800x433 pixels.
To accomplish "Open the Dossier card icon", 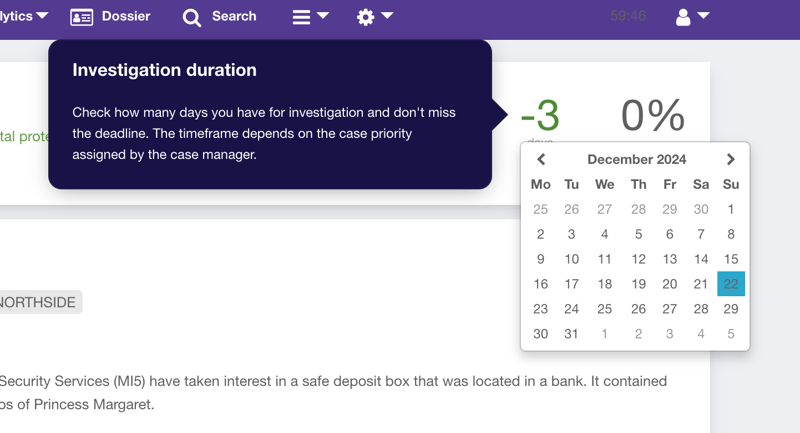I will [82, 17].
